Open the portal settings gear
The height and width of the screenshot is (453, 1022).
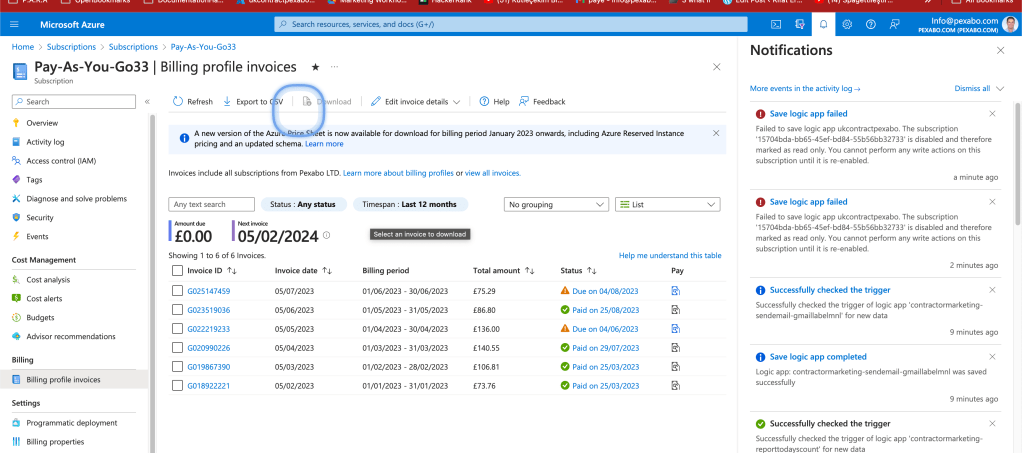click(x=847, y=25)
